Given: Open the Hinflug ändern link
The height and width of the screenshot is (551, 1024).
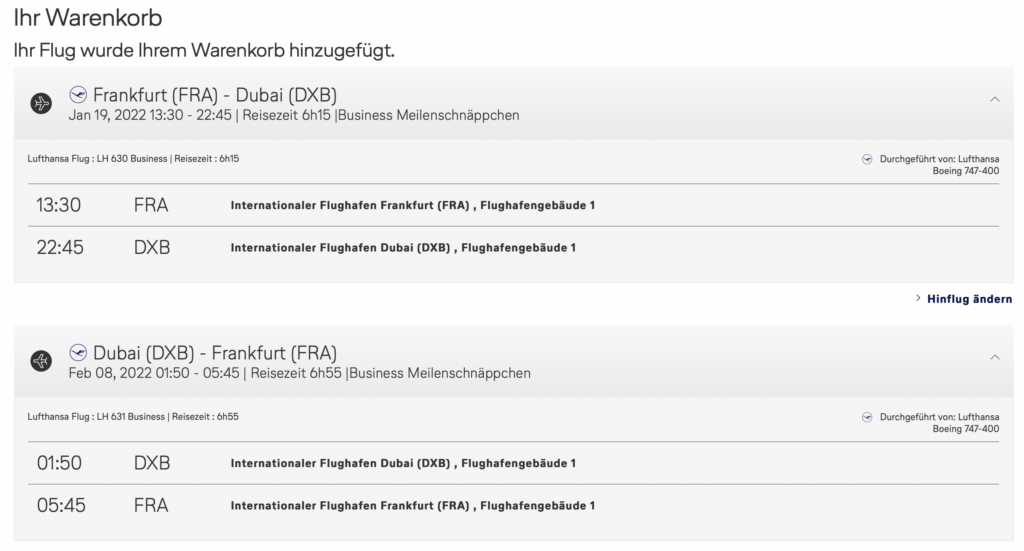Looking at the screenshot, I should point(968,299).
